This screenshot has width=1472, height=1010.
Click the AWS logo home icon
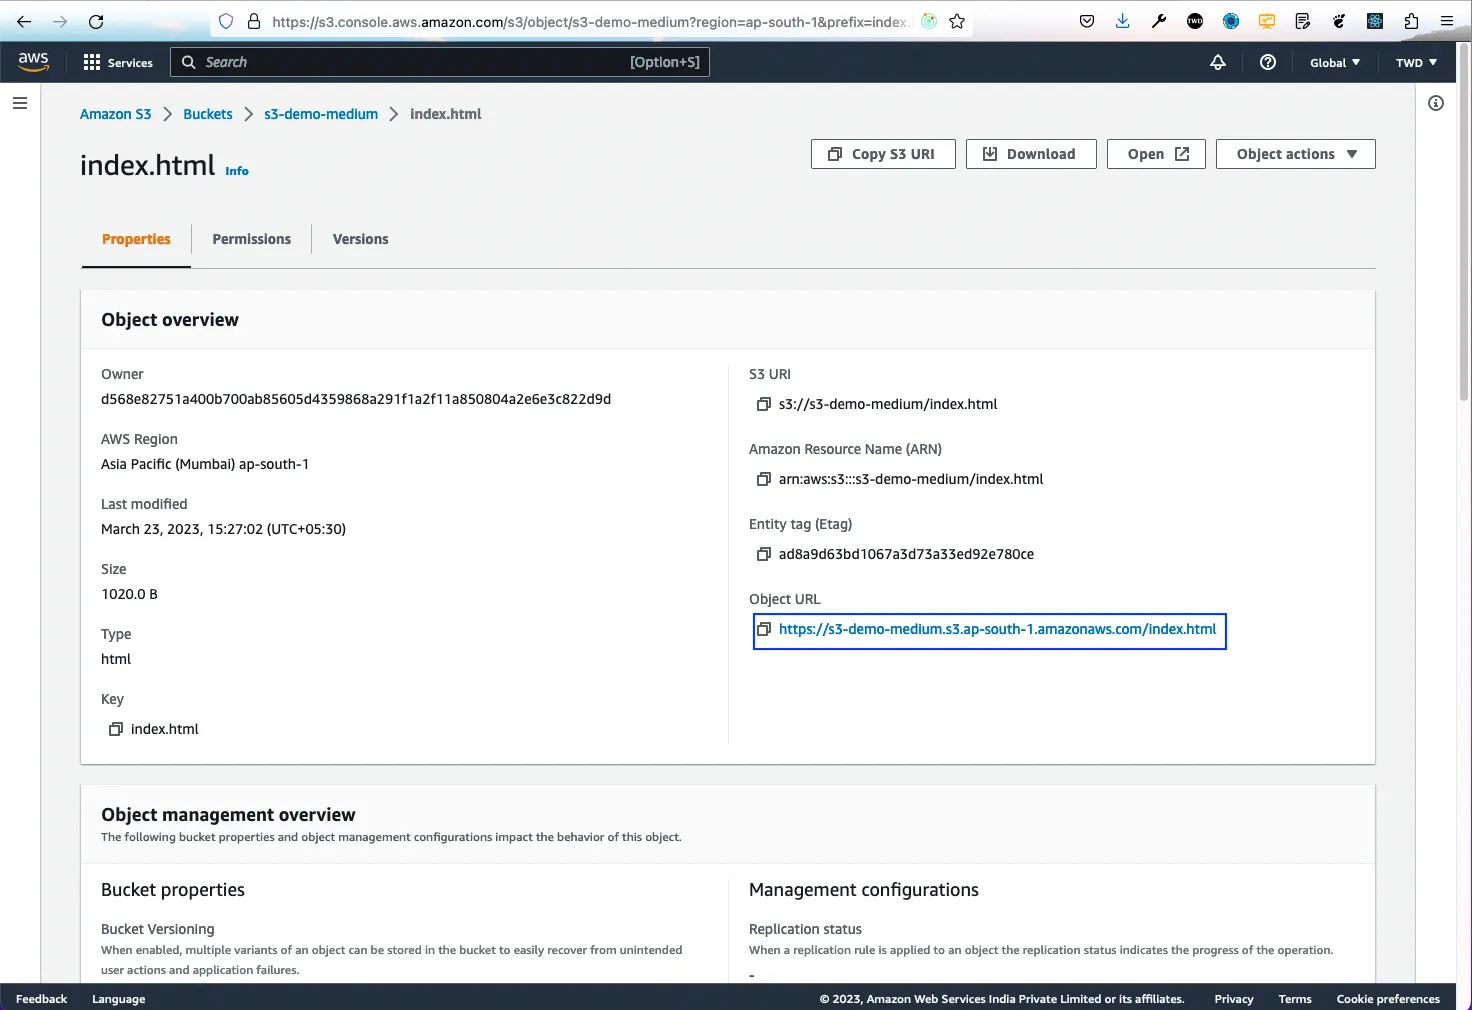pyautogui.click(x=33, y=61)
